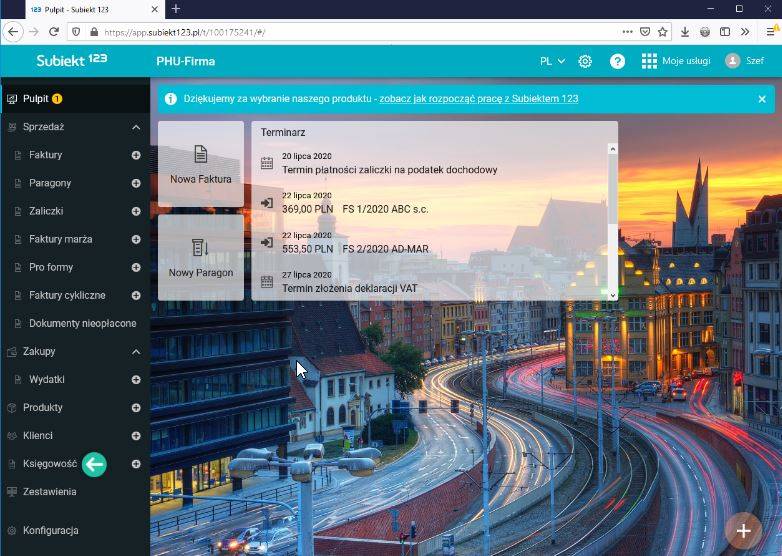Open Zaliczki in sidebar
The width and height of the screenshot is (782, 556).
(46, 211)
